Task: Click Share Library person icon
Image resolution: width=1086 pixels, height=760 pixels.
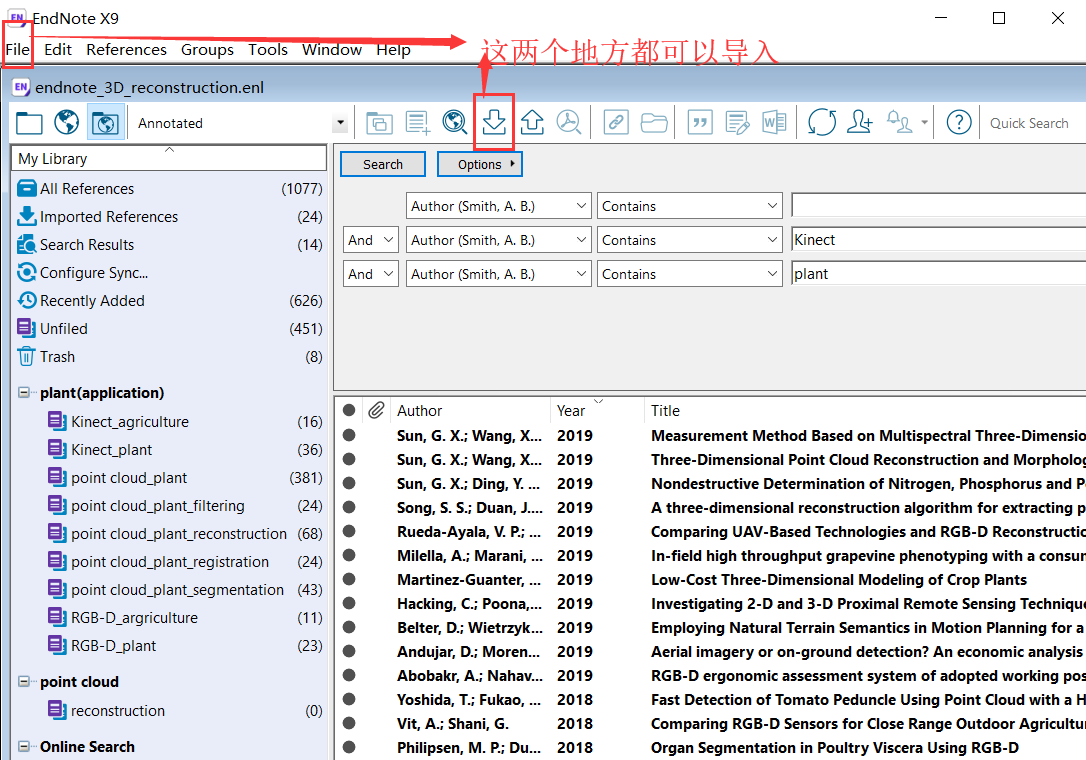Action: pyautogui.click(x=860, y=123)
